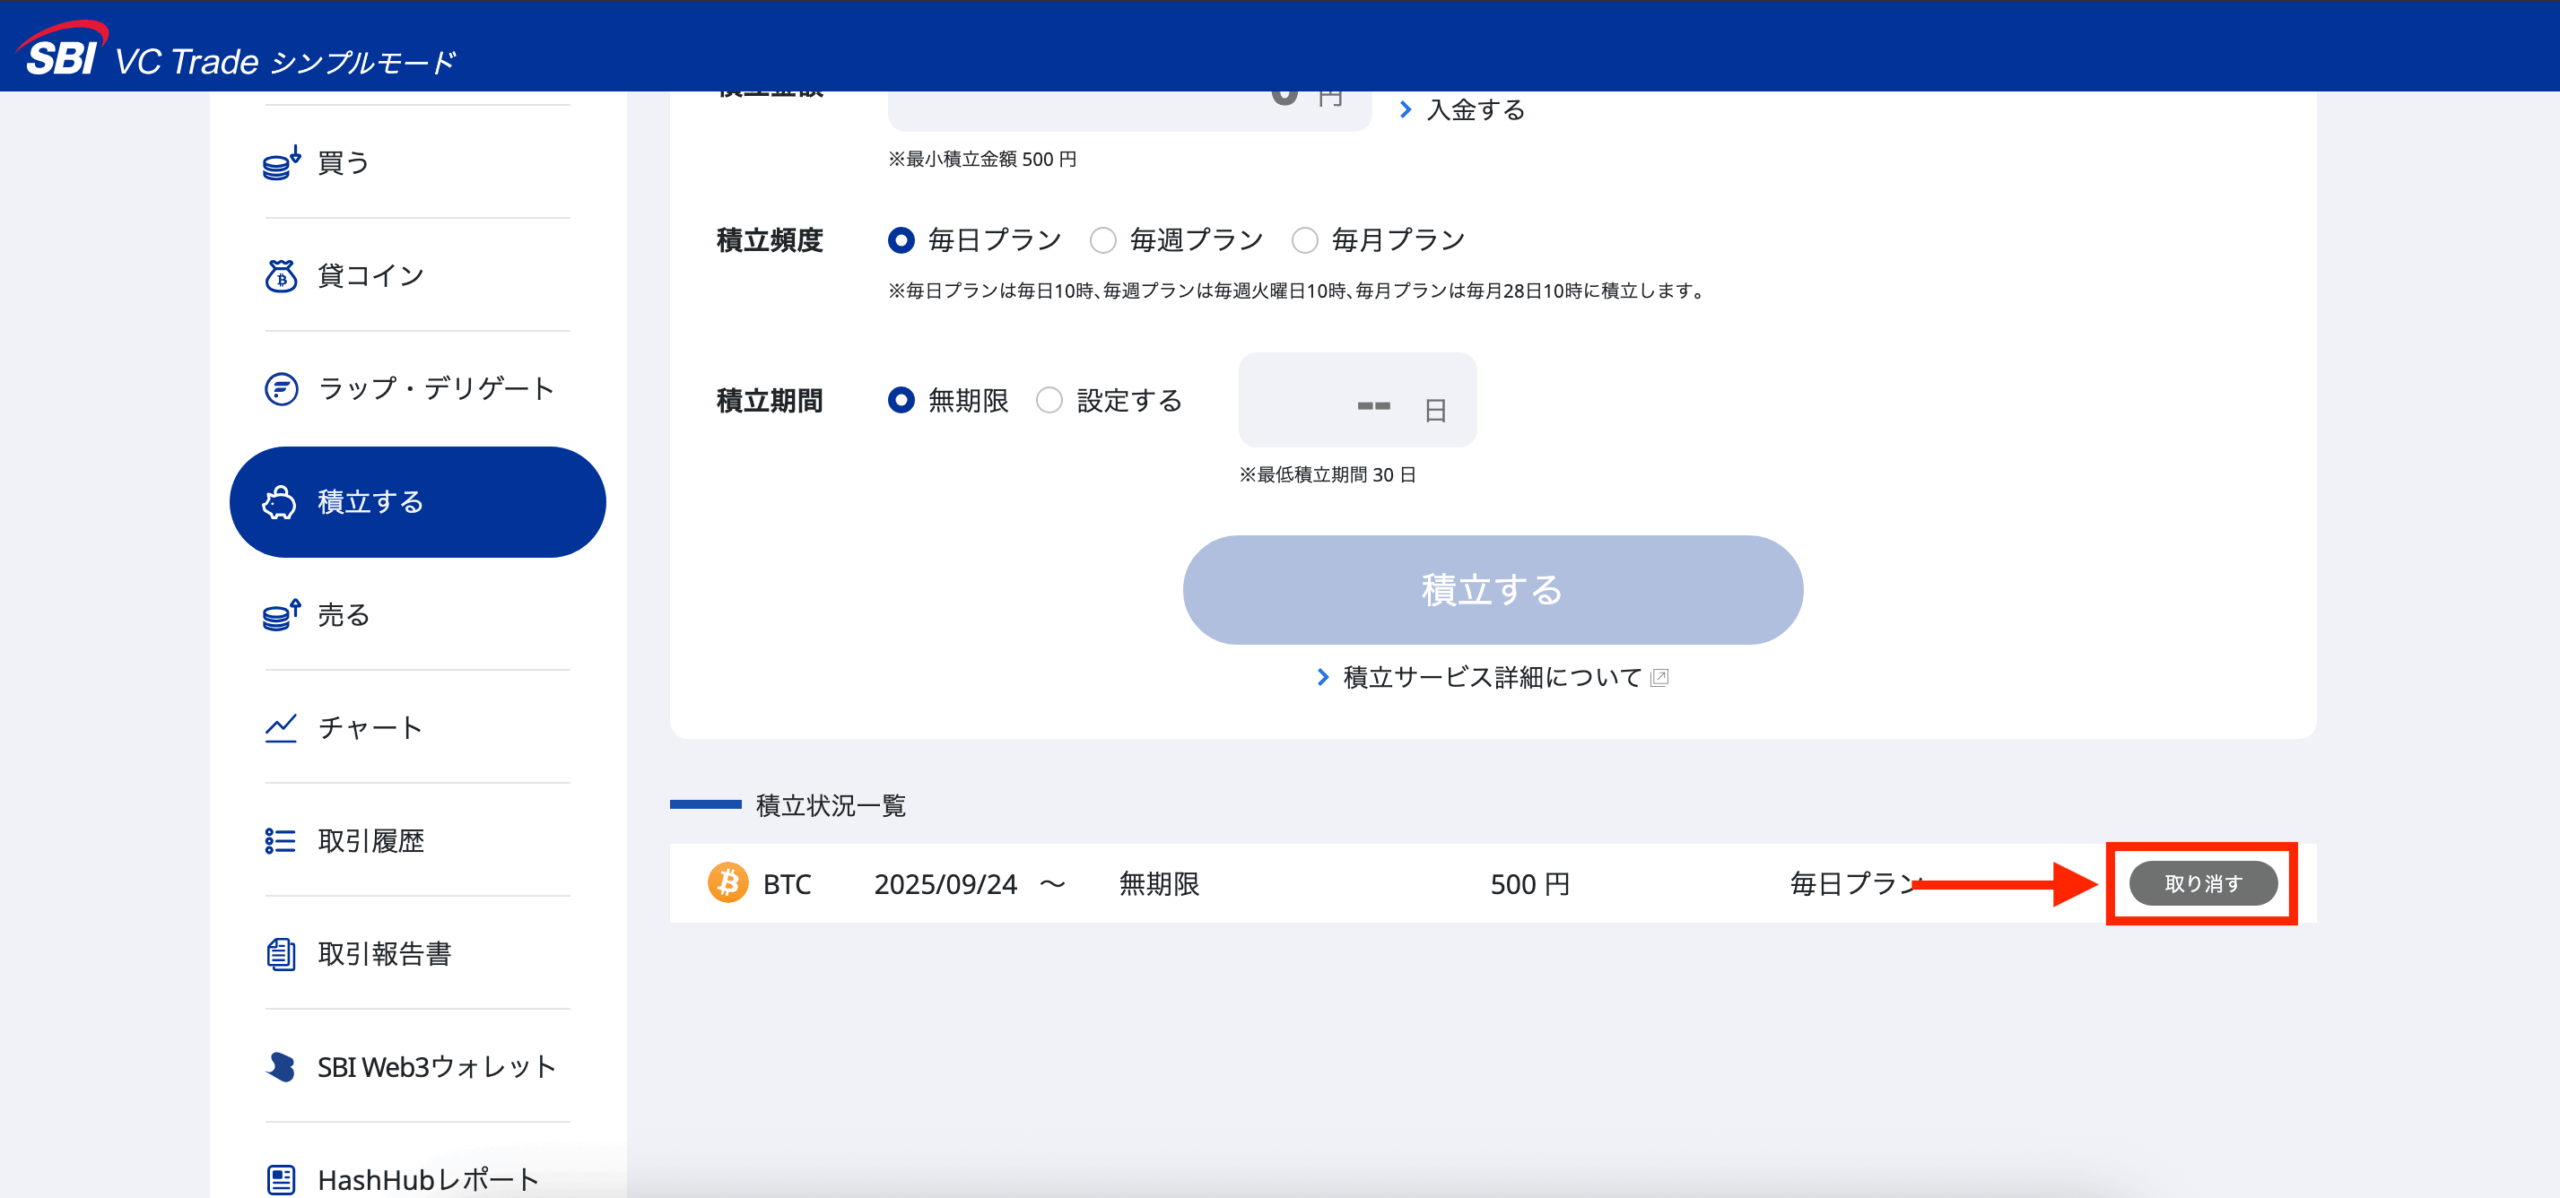Click the line chart icon for チャート
This screenshot has width=2560, height=1198.
tap(281, 728)
